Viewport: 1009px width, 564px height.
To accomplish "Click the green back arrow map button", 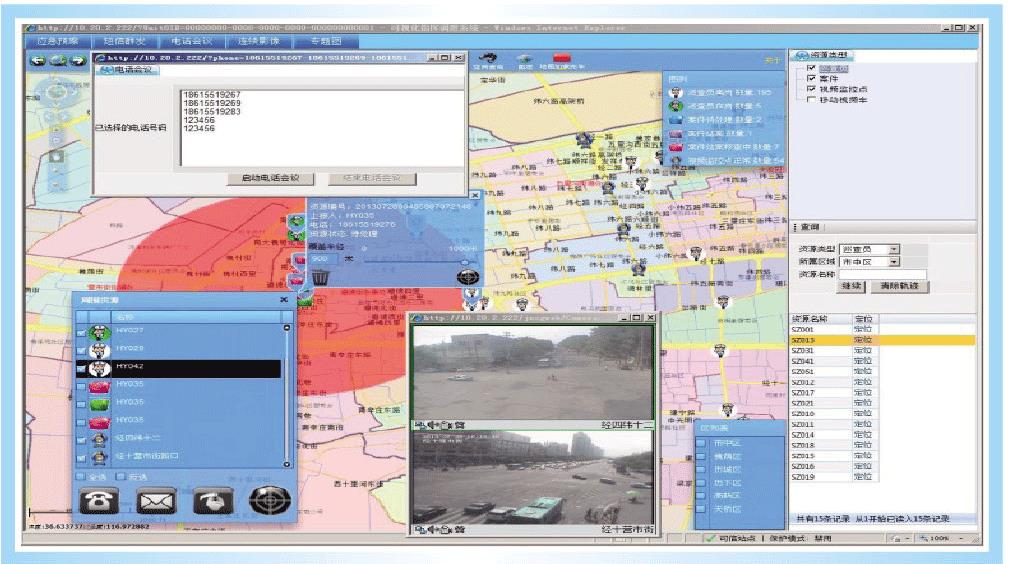I will (38, 61).
